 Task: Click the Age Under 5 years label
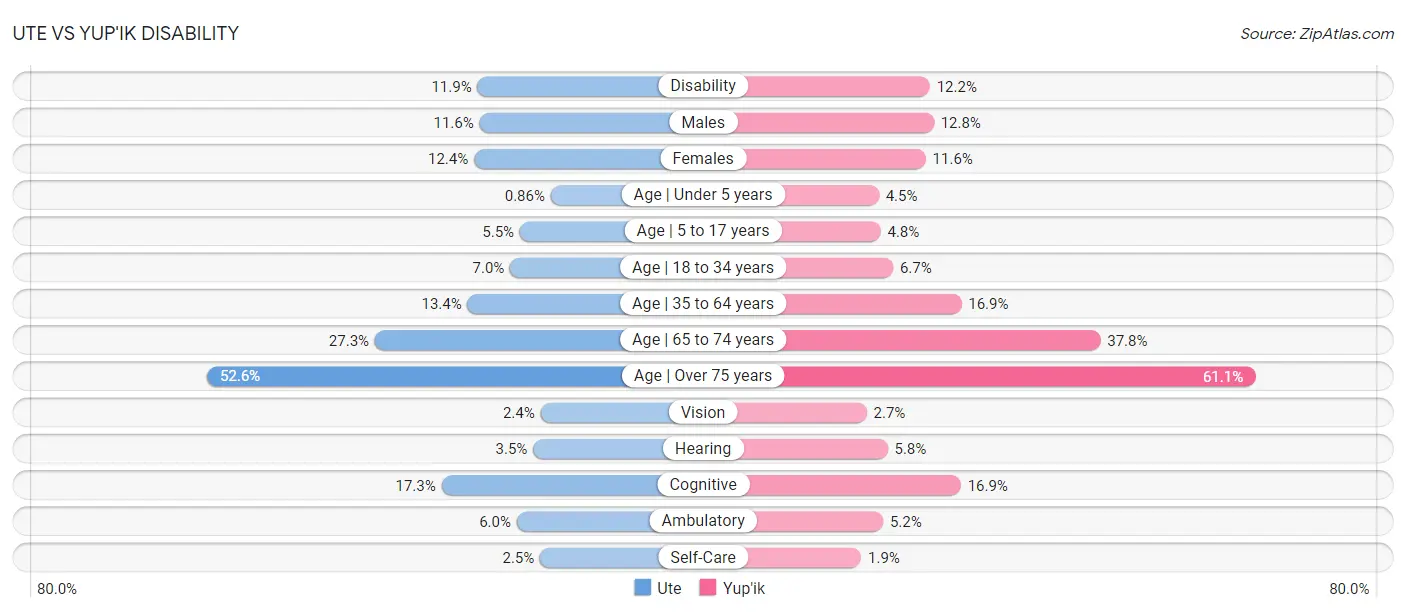click(x=703, y=195)
